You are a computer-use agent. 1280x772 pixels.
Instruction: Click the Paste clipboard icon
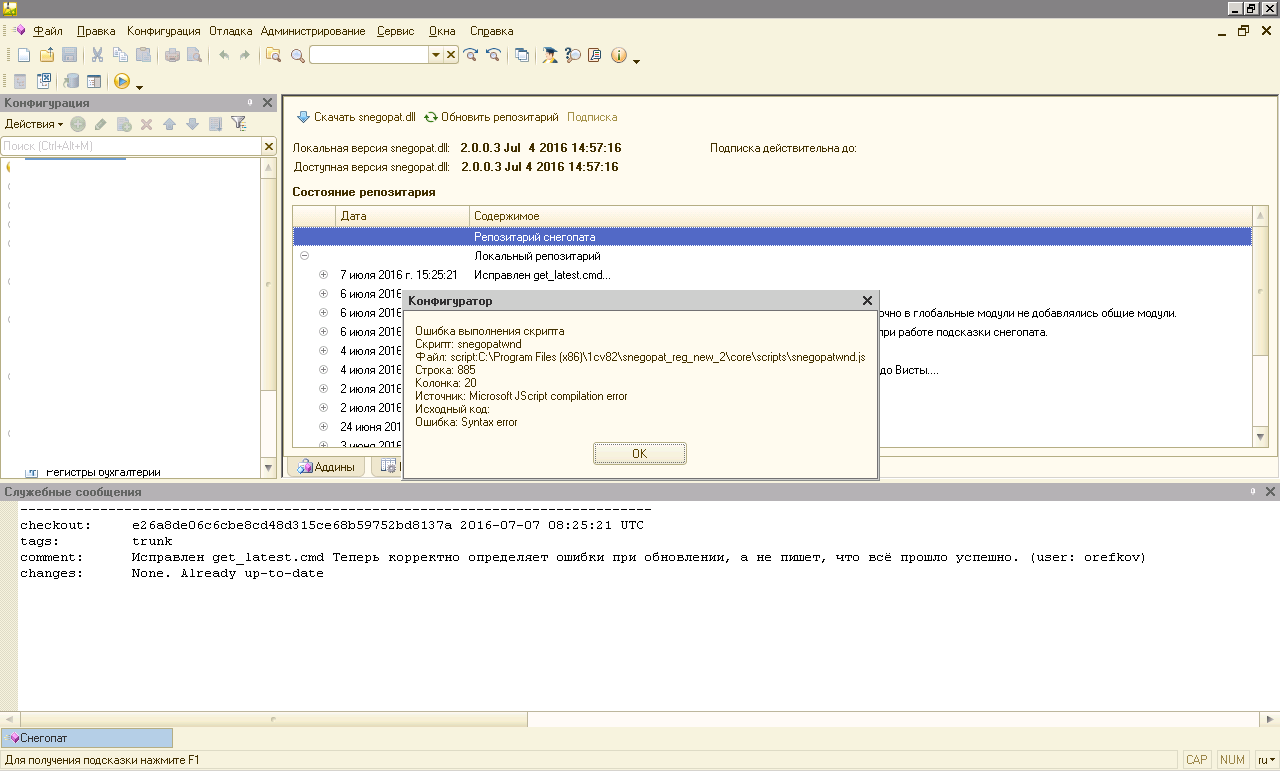(143, 55)
